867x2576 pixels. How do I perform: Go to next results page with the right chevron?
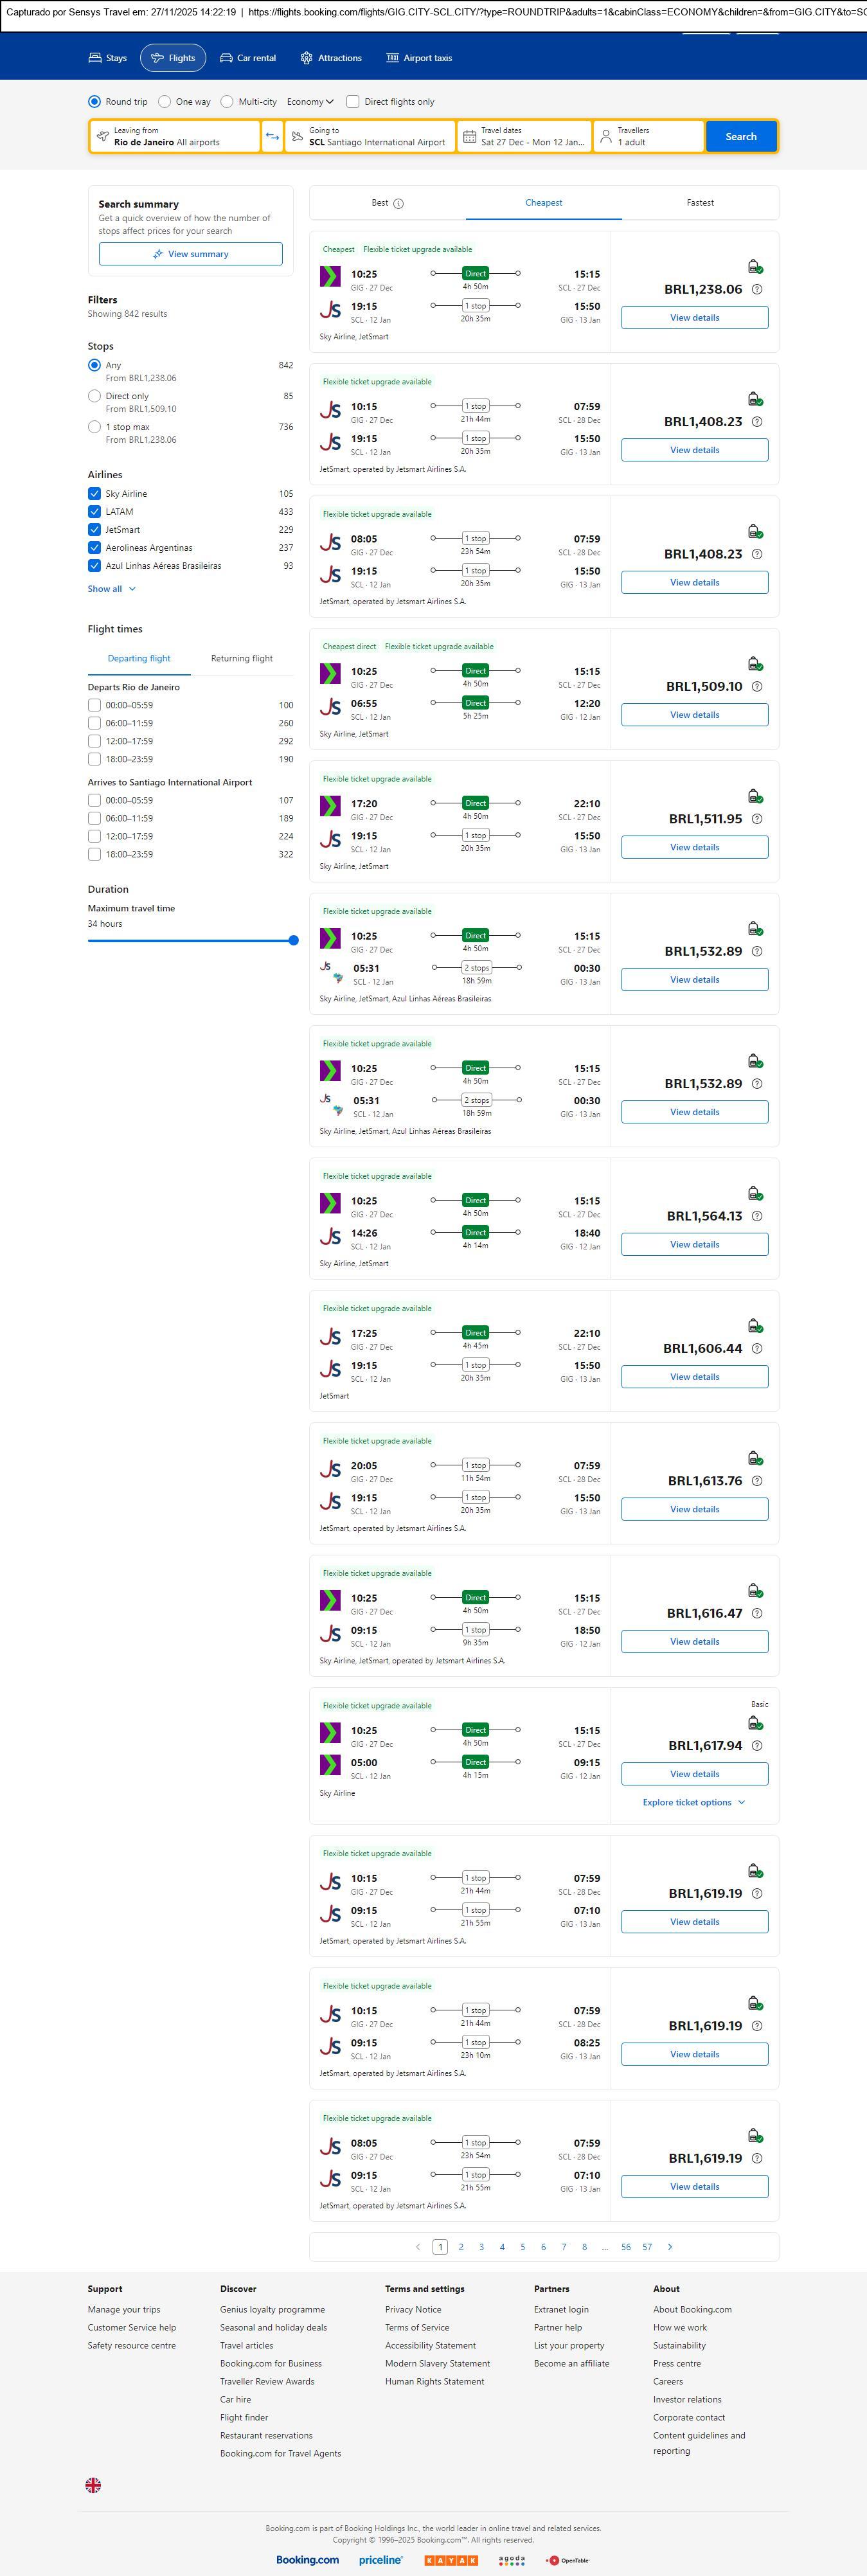[x=670, y=2246]
